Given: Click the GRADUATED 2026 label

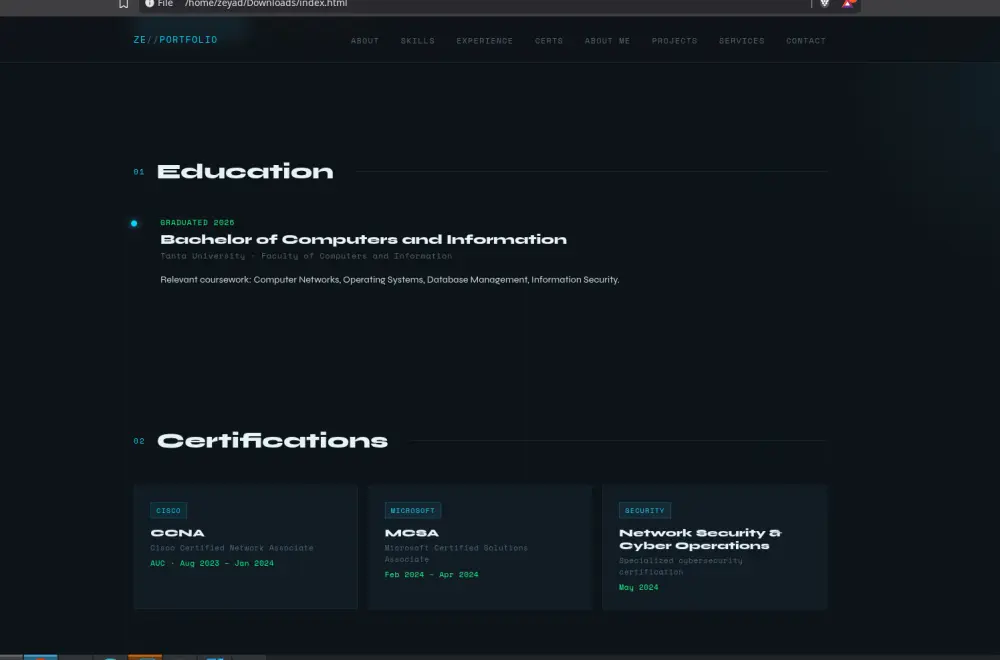Looking at the screenshot, I should click(x=197, y=223).
